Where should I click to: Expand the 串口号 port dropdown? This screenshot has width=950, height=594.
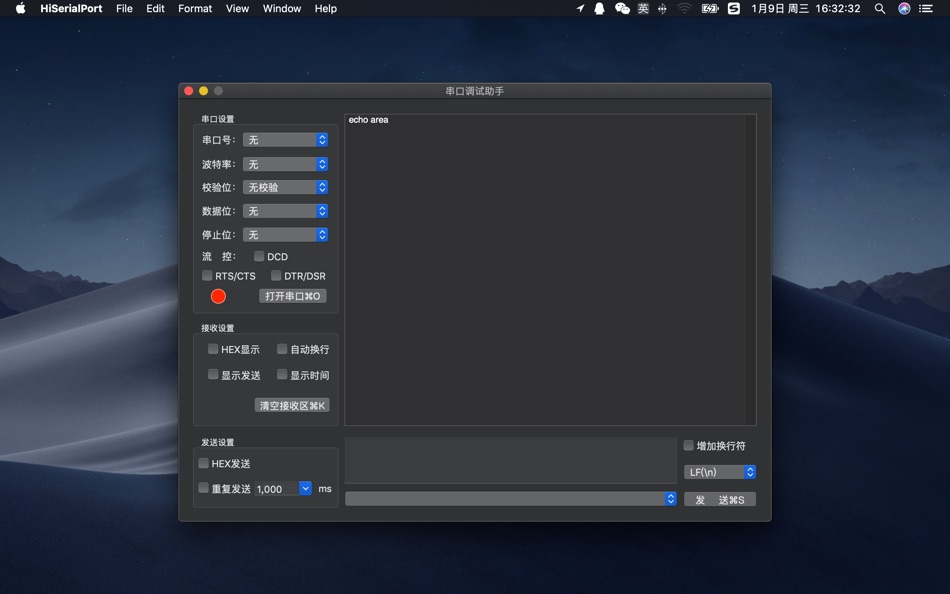point(285,140)
